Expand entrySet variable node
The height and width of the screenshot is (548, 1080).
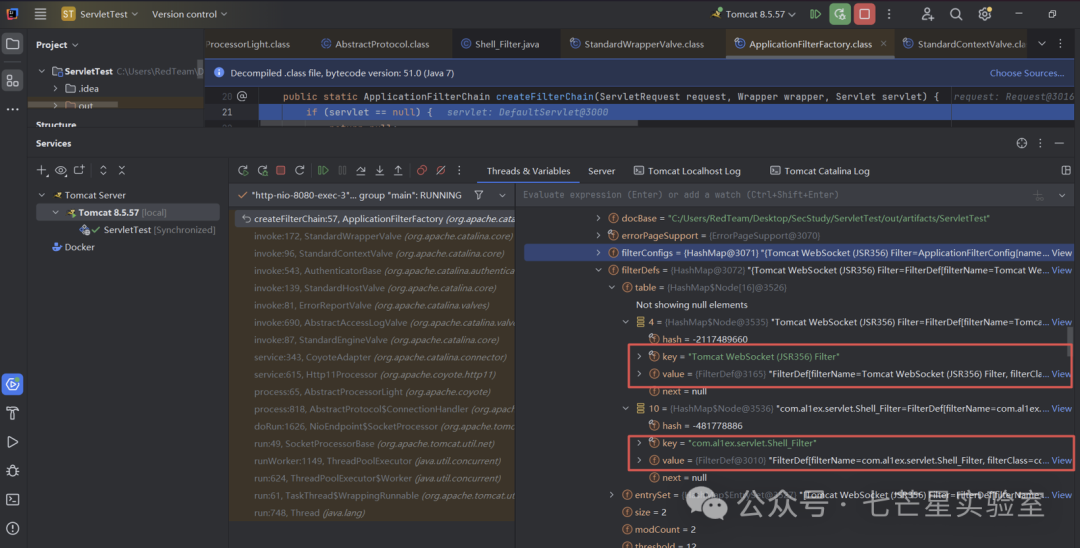(612, 494)
